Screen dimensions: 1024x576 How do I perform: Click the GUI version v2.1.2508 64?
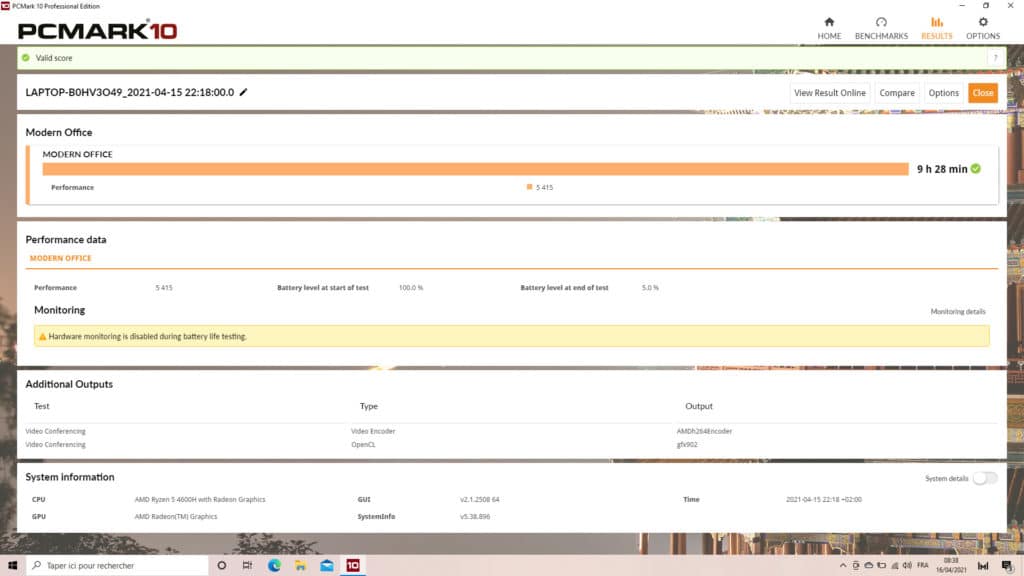tap(479, 499)
